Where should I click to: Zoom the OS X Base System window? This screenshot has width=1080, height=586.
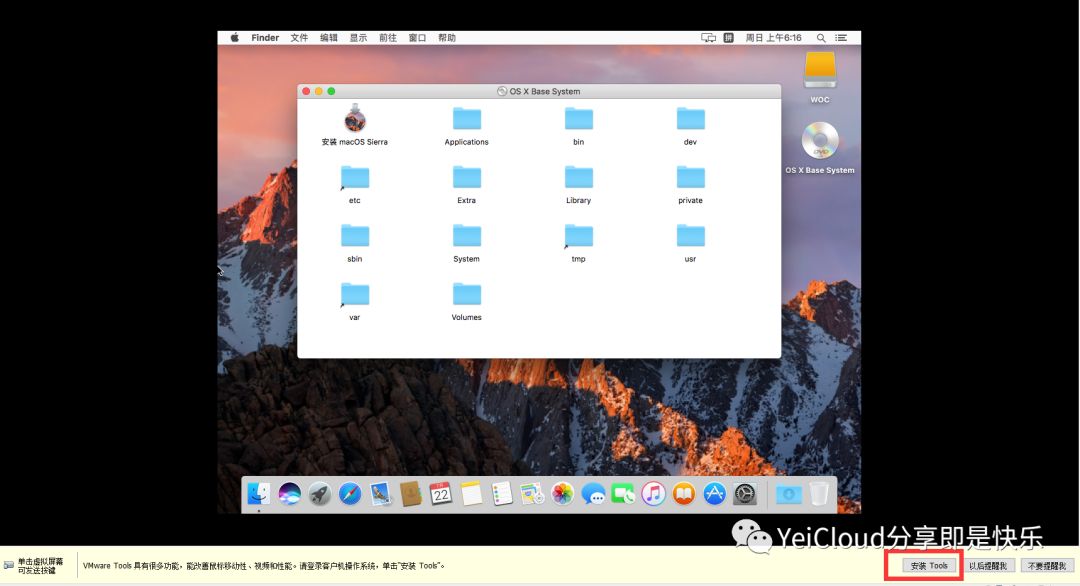331,91
